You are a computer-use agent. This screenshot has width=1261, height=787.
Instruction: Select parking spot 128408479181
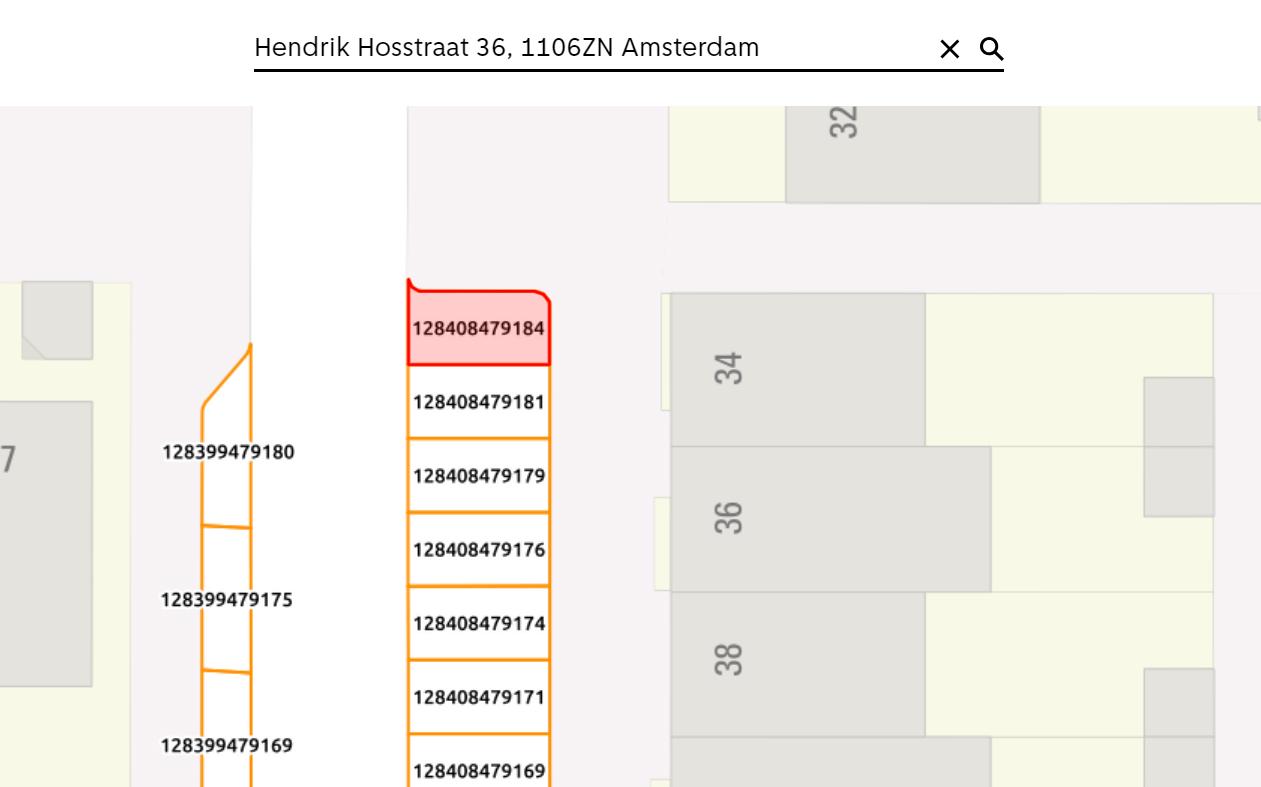coord(479,402)
